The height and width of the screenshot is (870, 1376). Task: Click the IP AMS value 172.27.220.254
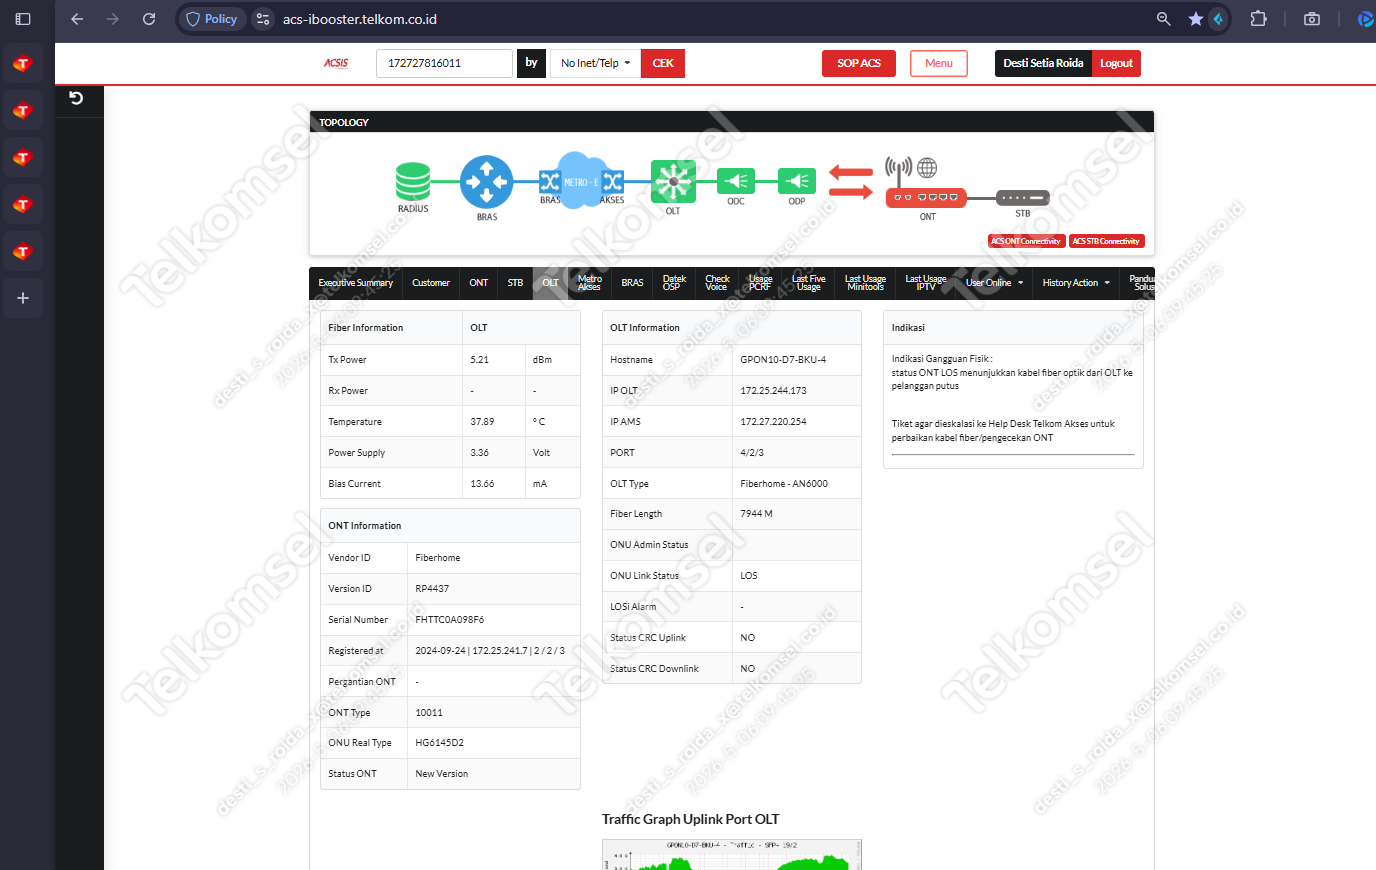[x=773, y=422]
